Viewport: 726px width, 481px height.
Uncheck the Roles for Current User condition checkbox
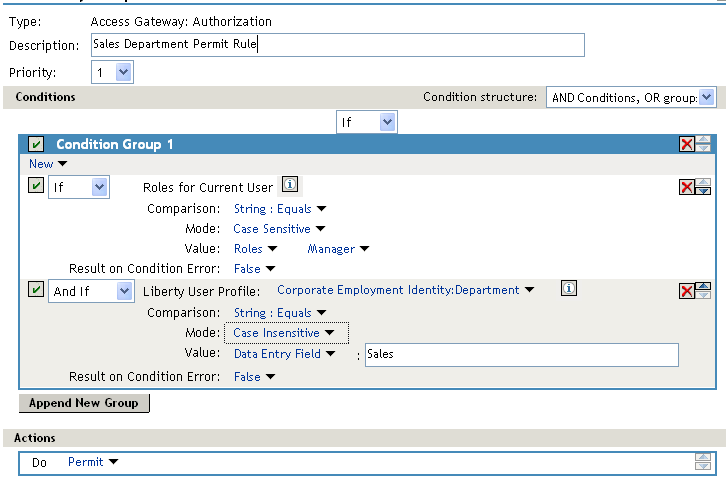pos(36,186)
